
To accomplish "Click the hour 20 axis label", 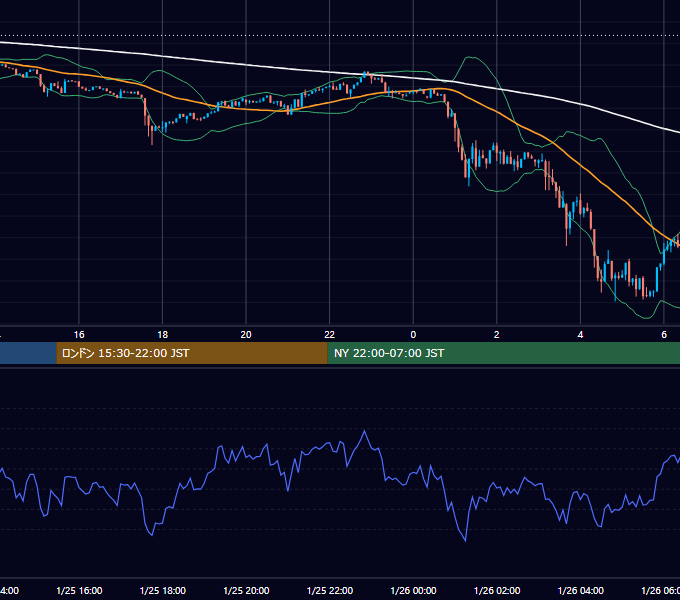I will point(246,335).
